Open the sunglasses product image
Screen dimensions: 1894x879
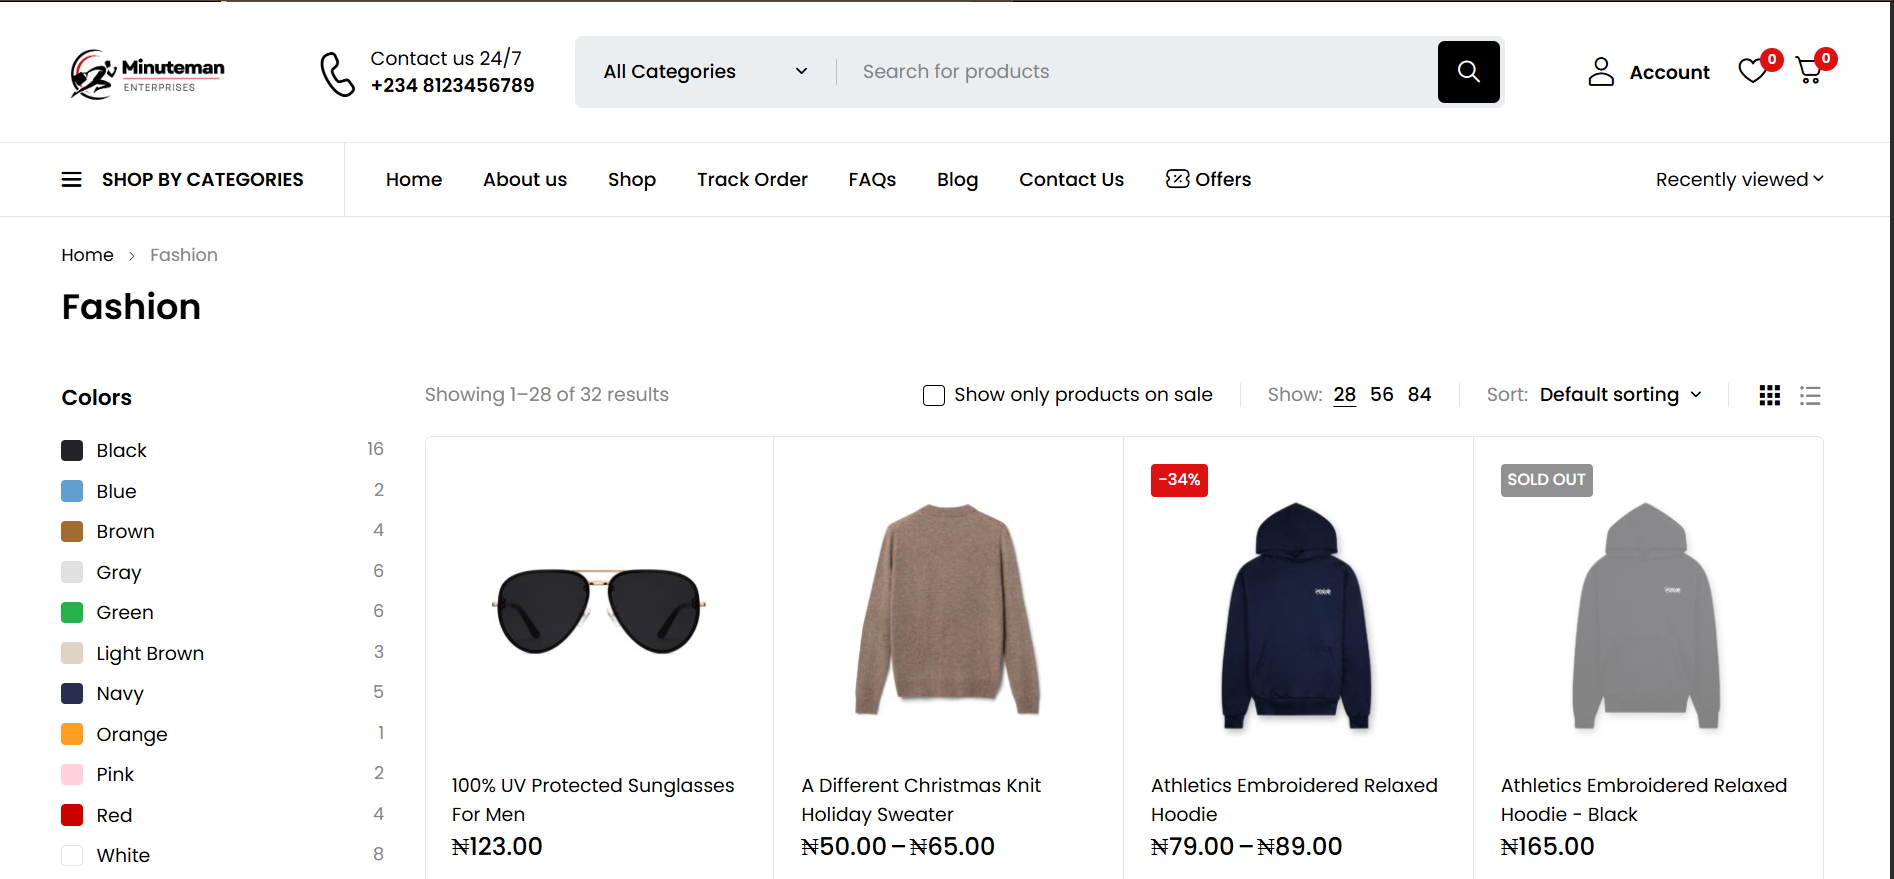(x=599, y=610)
